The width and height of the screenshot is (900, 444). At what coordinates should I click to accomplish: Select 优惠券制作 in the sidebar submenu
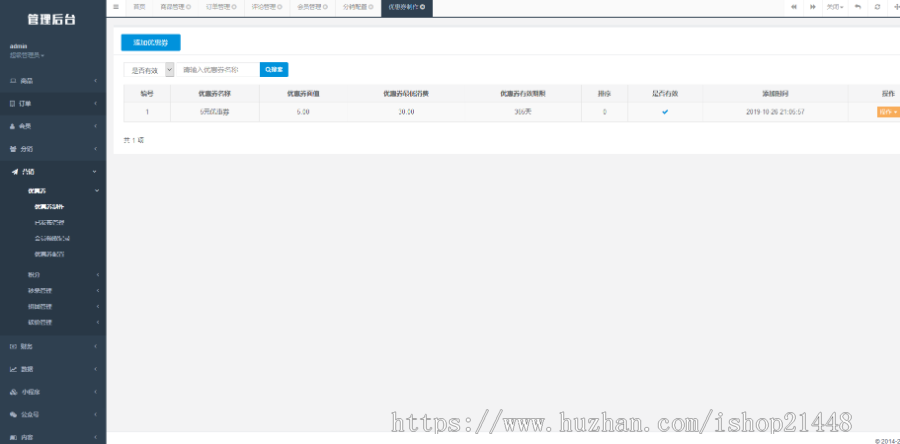[x=49, y=207]
